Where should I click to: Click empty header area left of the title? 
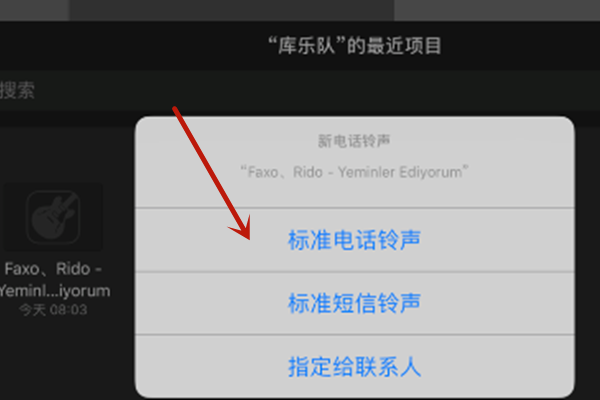pyautogui.click(x=132, y=46)
